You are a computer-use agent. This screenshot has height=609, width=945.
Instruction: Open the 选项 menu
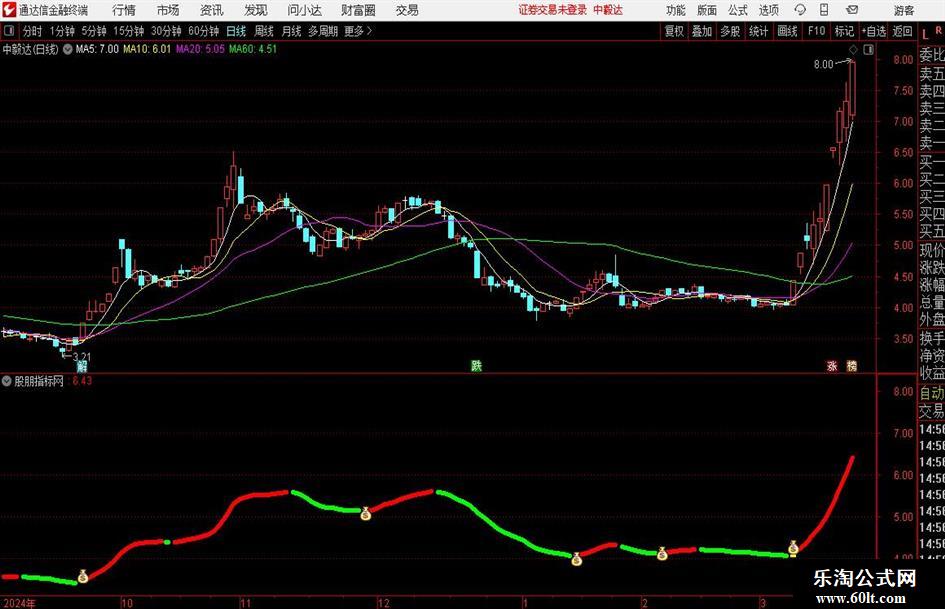click(x=768, y=10)
